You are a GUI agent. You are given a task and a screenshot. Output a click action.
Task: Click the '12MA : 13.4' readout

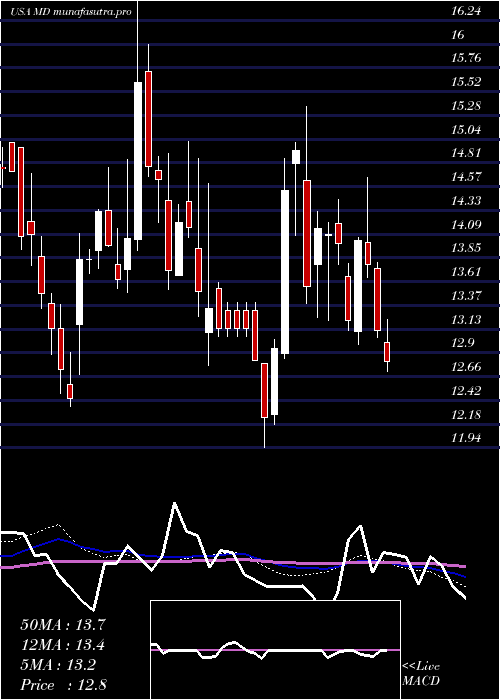(63, 645)
